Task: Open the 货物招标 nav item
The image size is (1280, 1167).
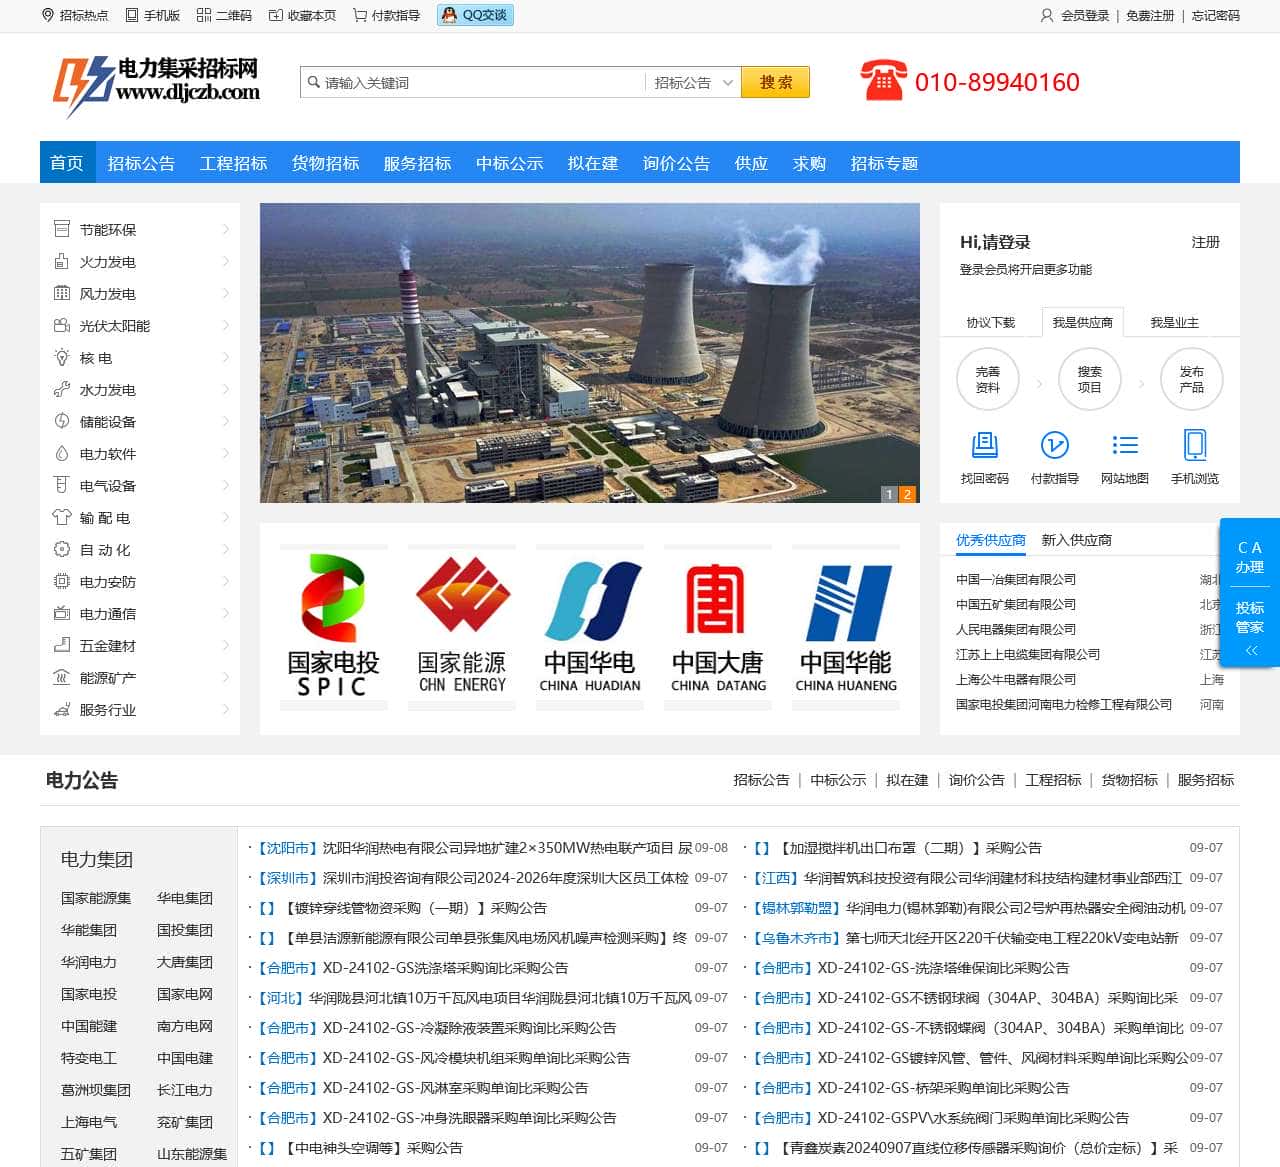Action: pos(325,163)
